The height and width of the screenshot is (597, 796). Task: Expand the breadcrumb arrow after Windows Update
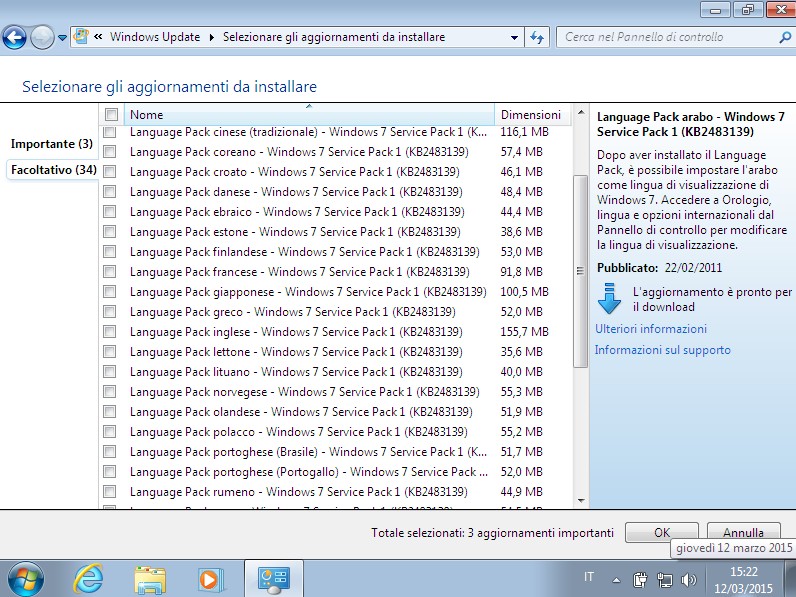212,37
